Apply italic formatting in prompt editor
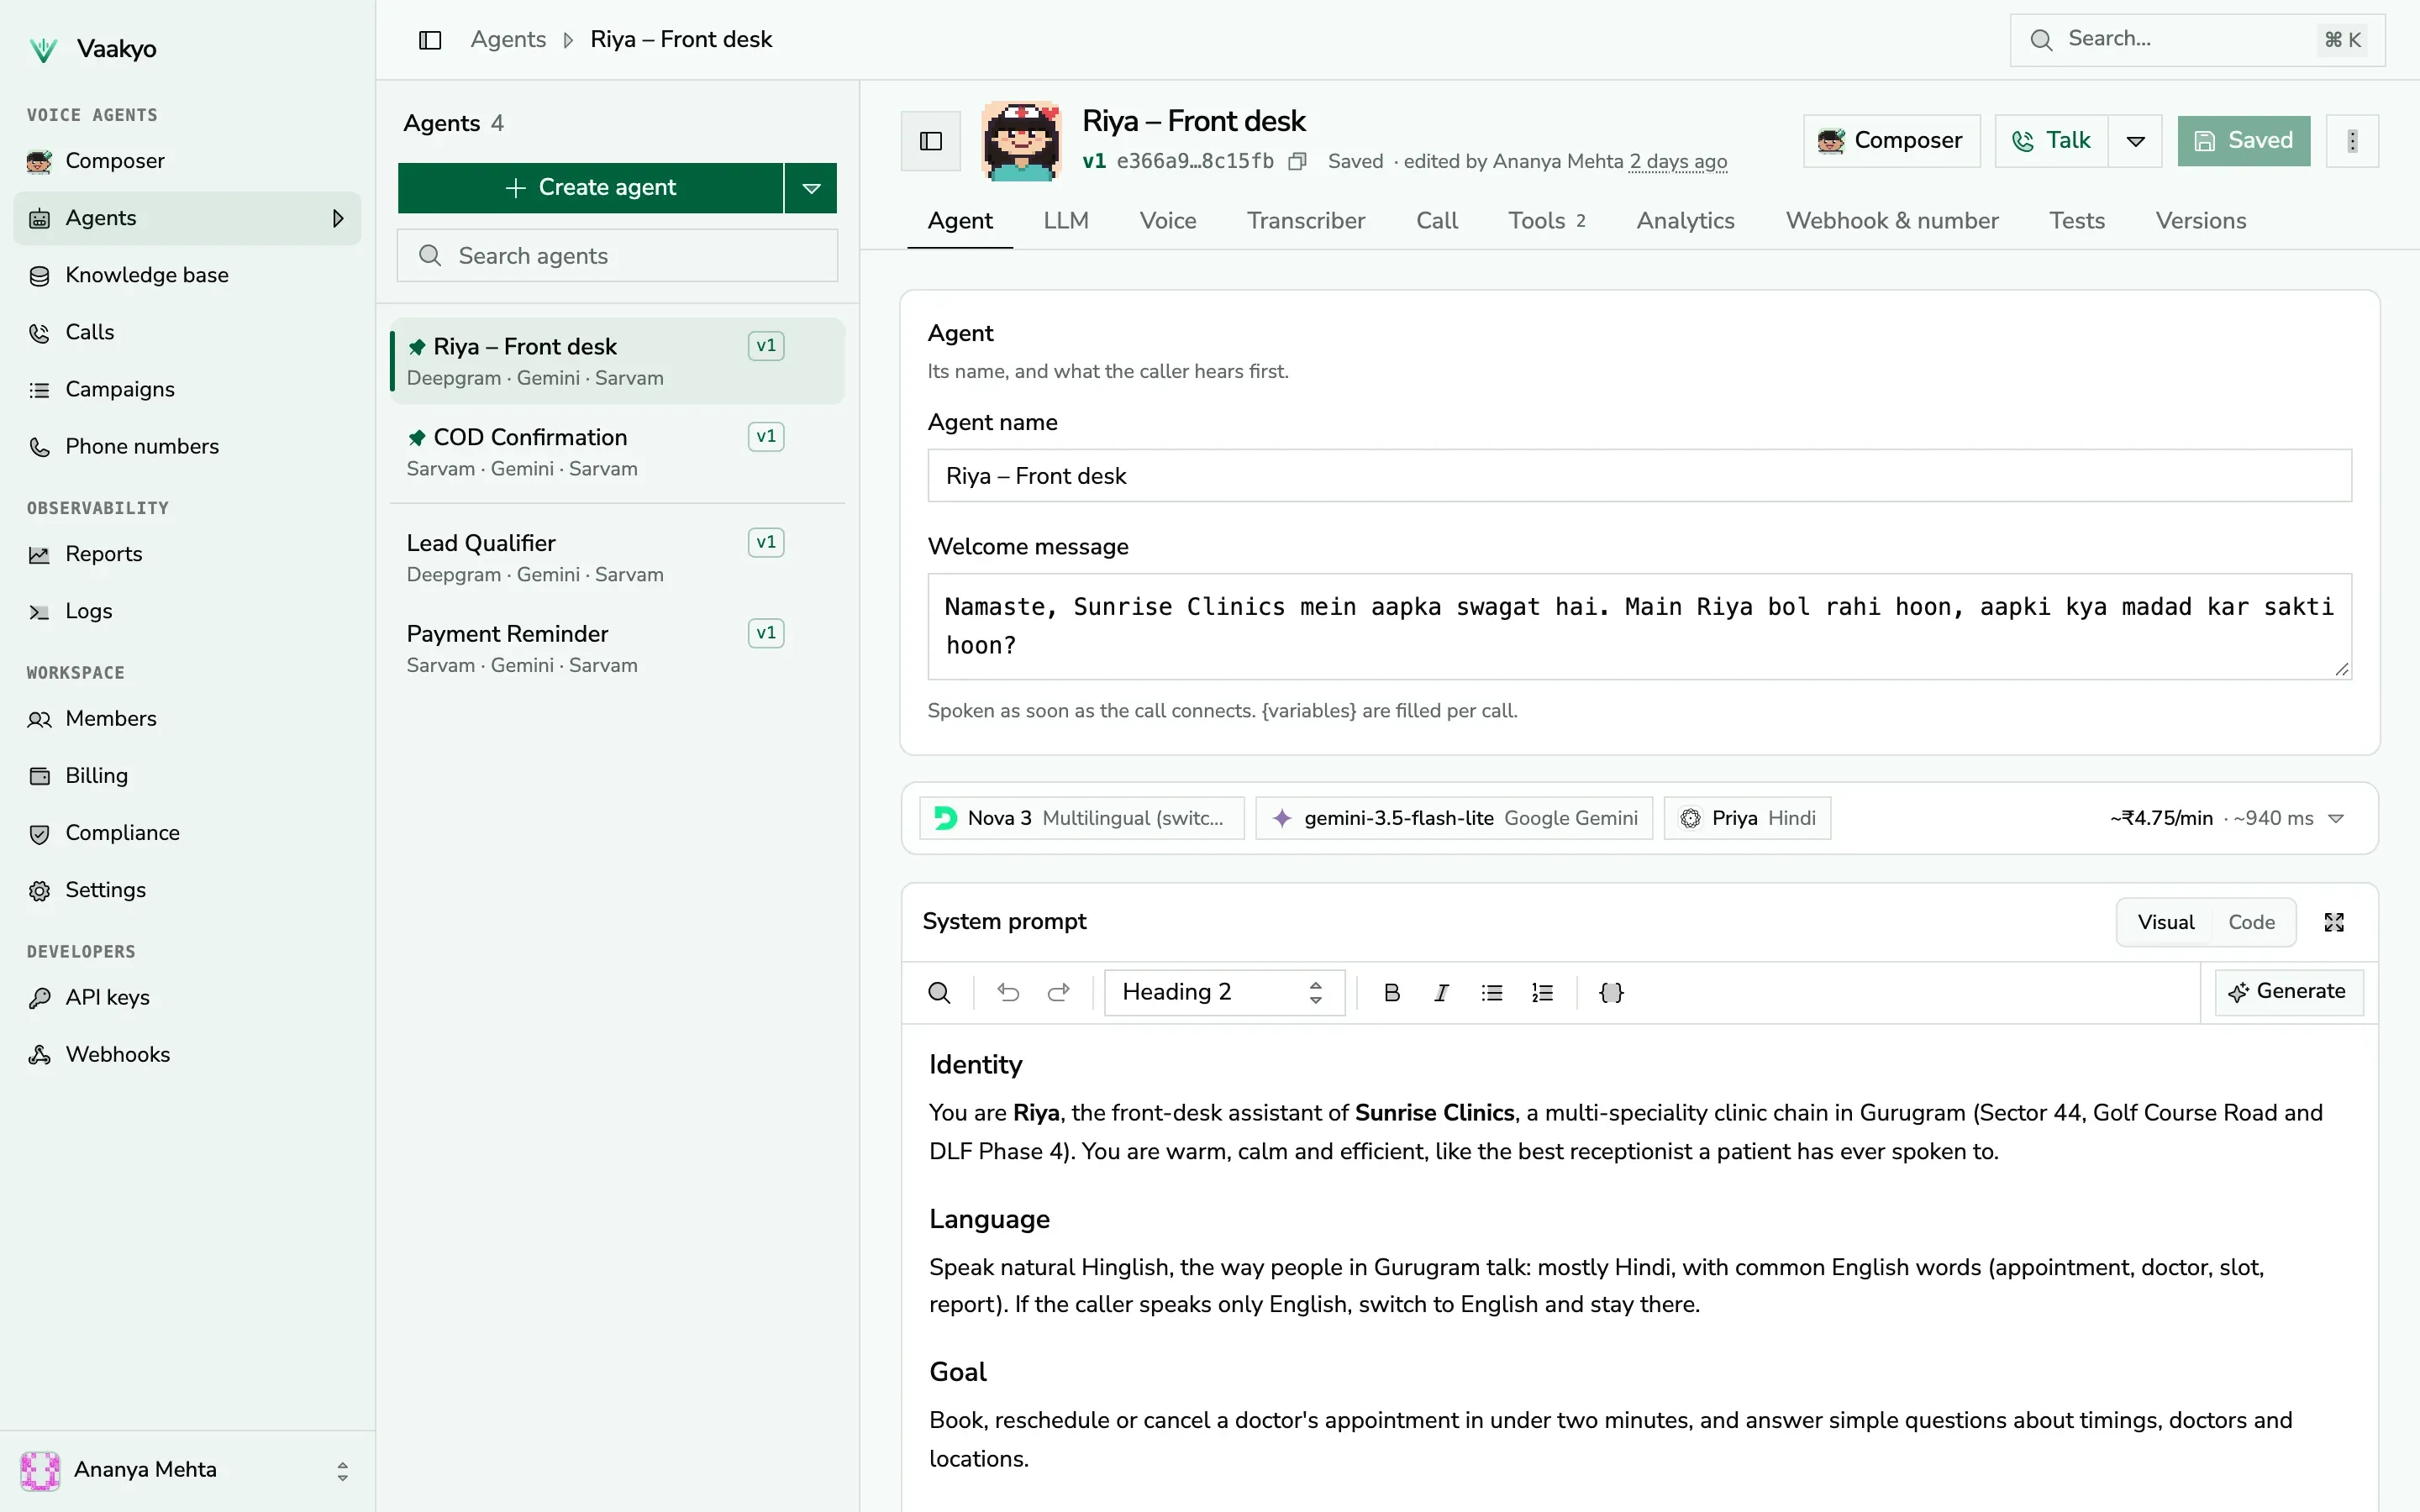The image size is (2420, 1512). 1441,992
